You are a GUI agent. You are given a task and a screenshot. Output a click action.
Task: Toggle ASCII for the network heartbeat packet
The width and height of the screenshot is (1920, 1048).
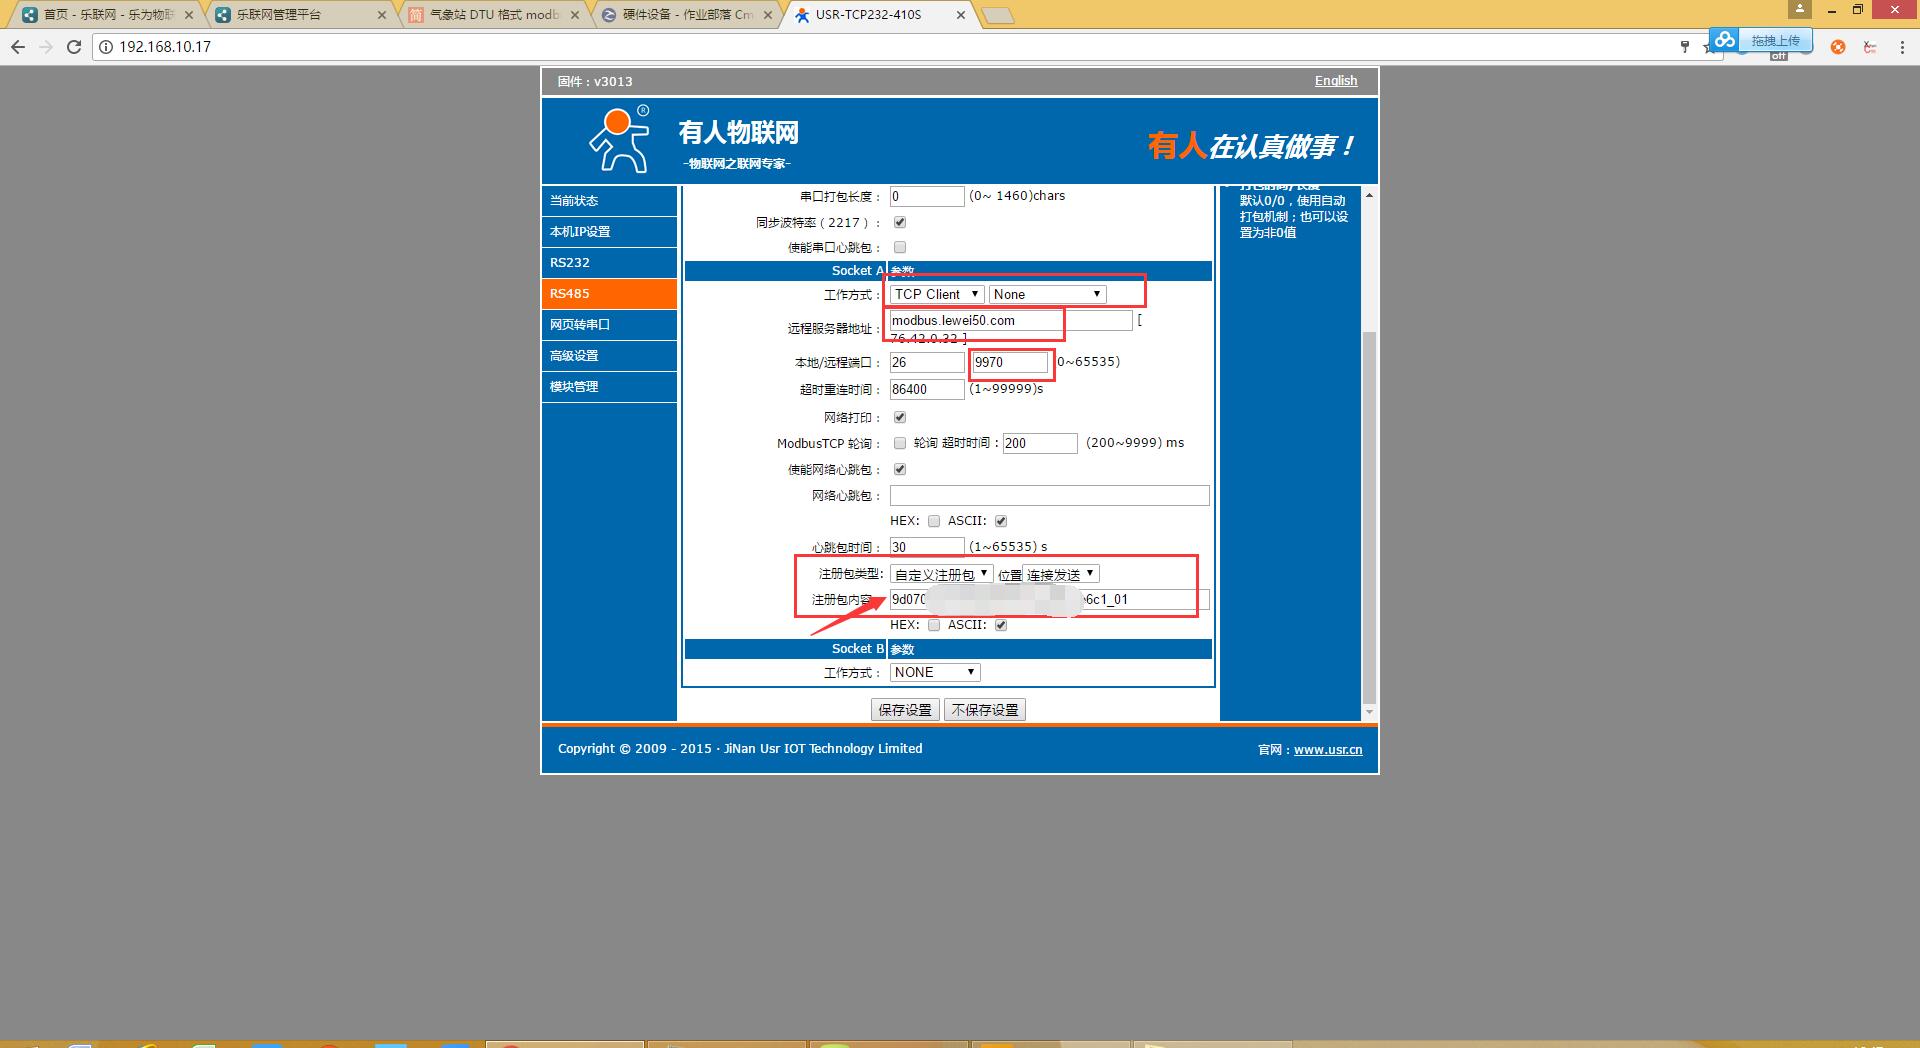click(1001, 521)
